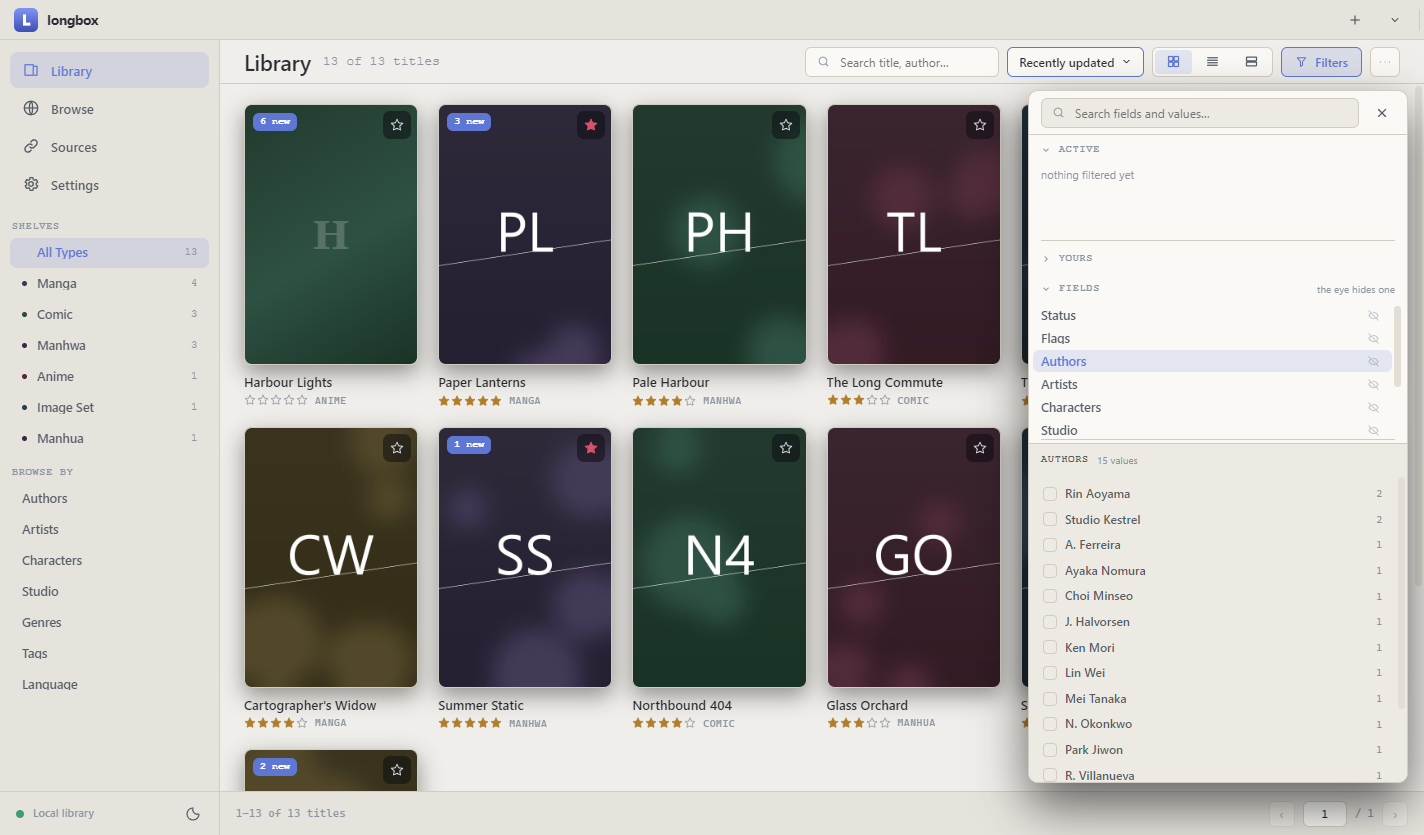Viewport: 1424px width, 835px height.
Task: Open Settings from the sidebar
Action: [110, 185]
